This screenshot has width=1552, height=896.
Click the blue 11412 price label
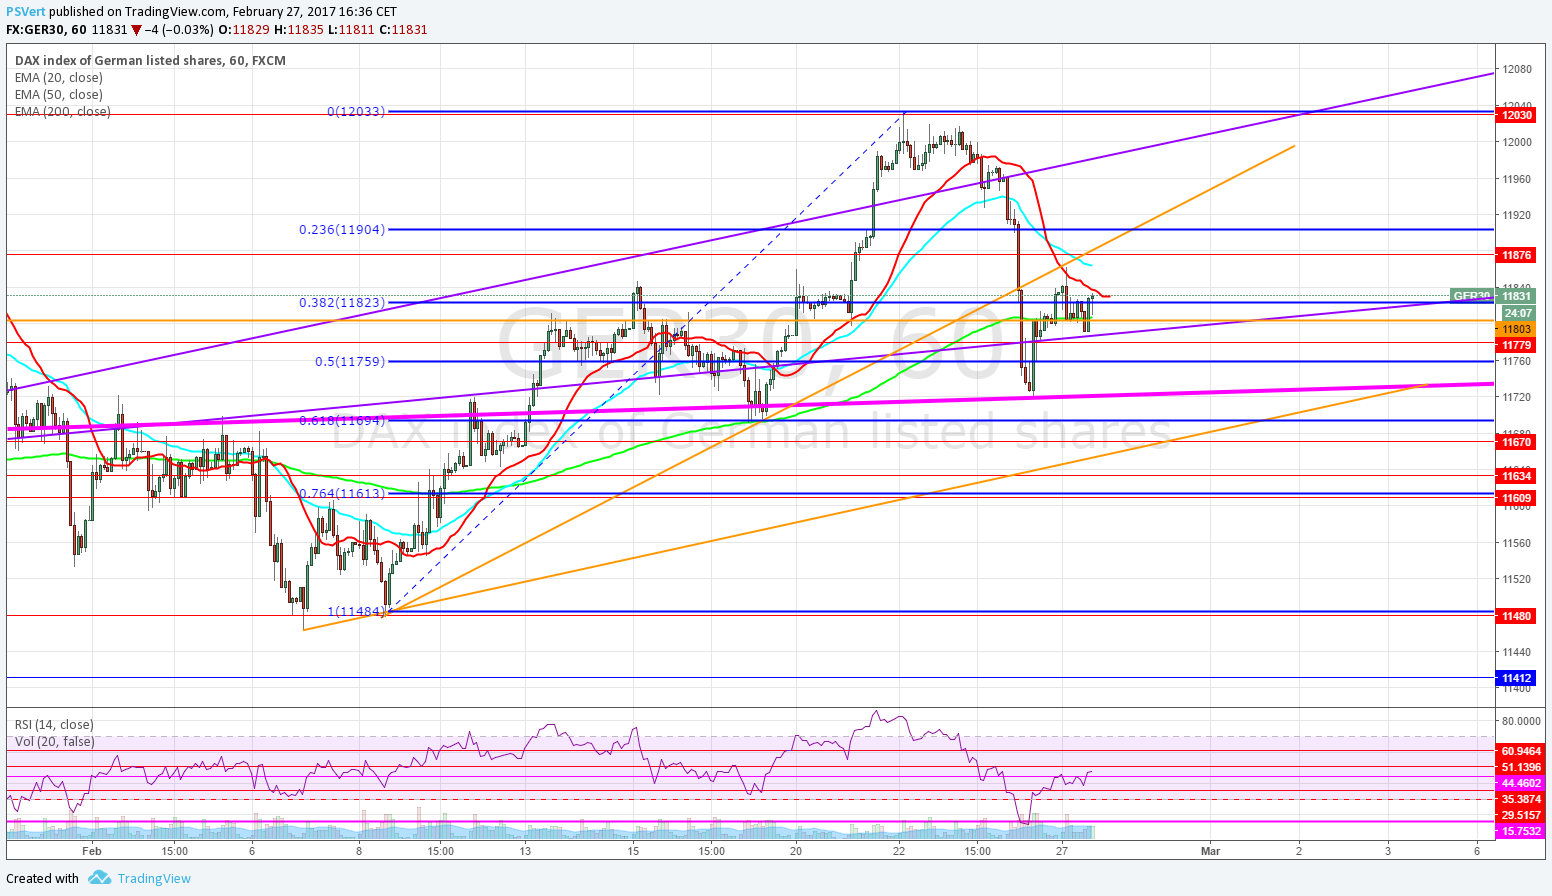click(x=1516, y=678)
